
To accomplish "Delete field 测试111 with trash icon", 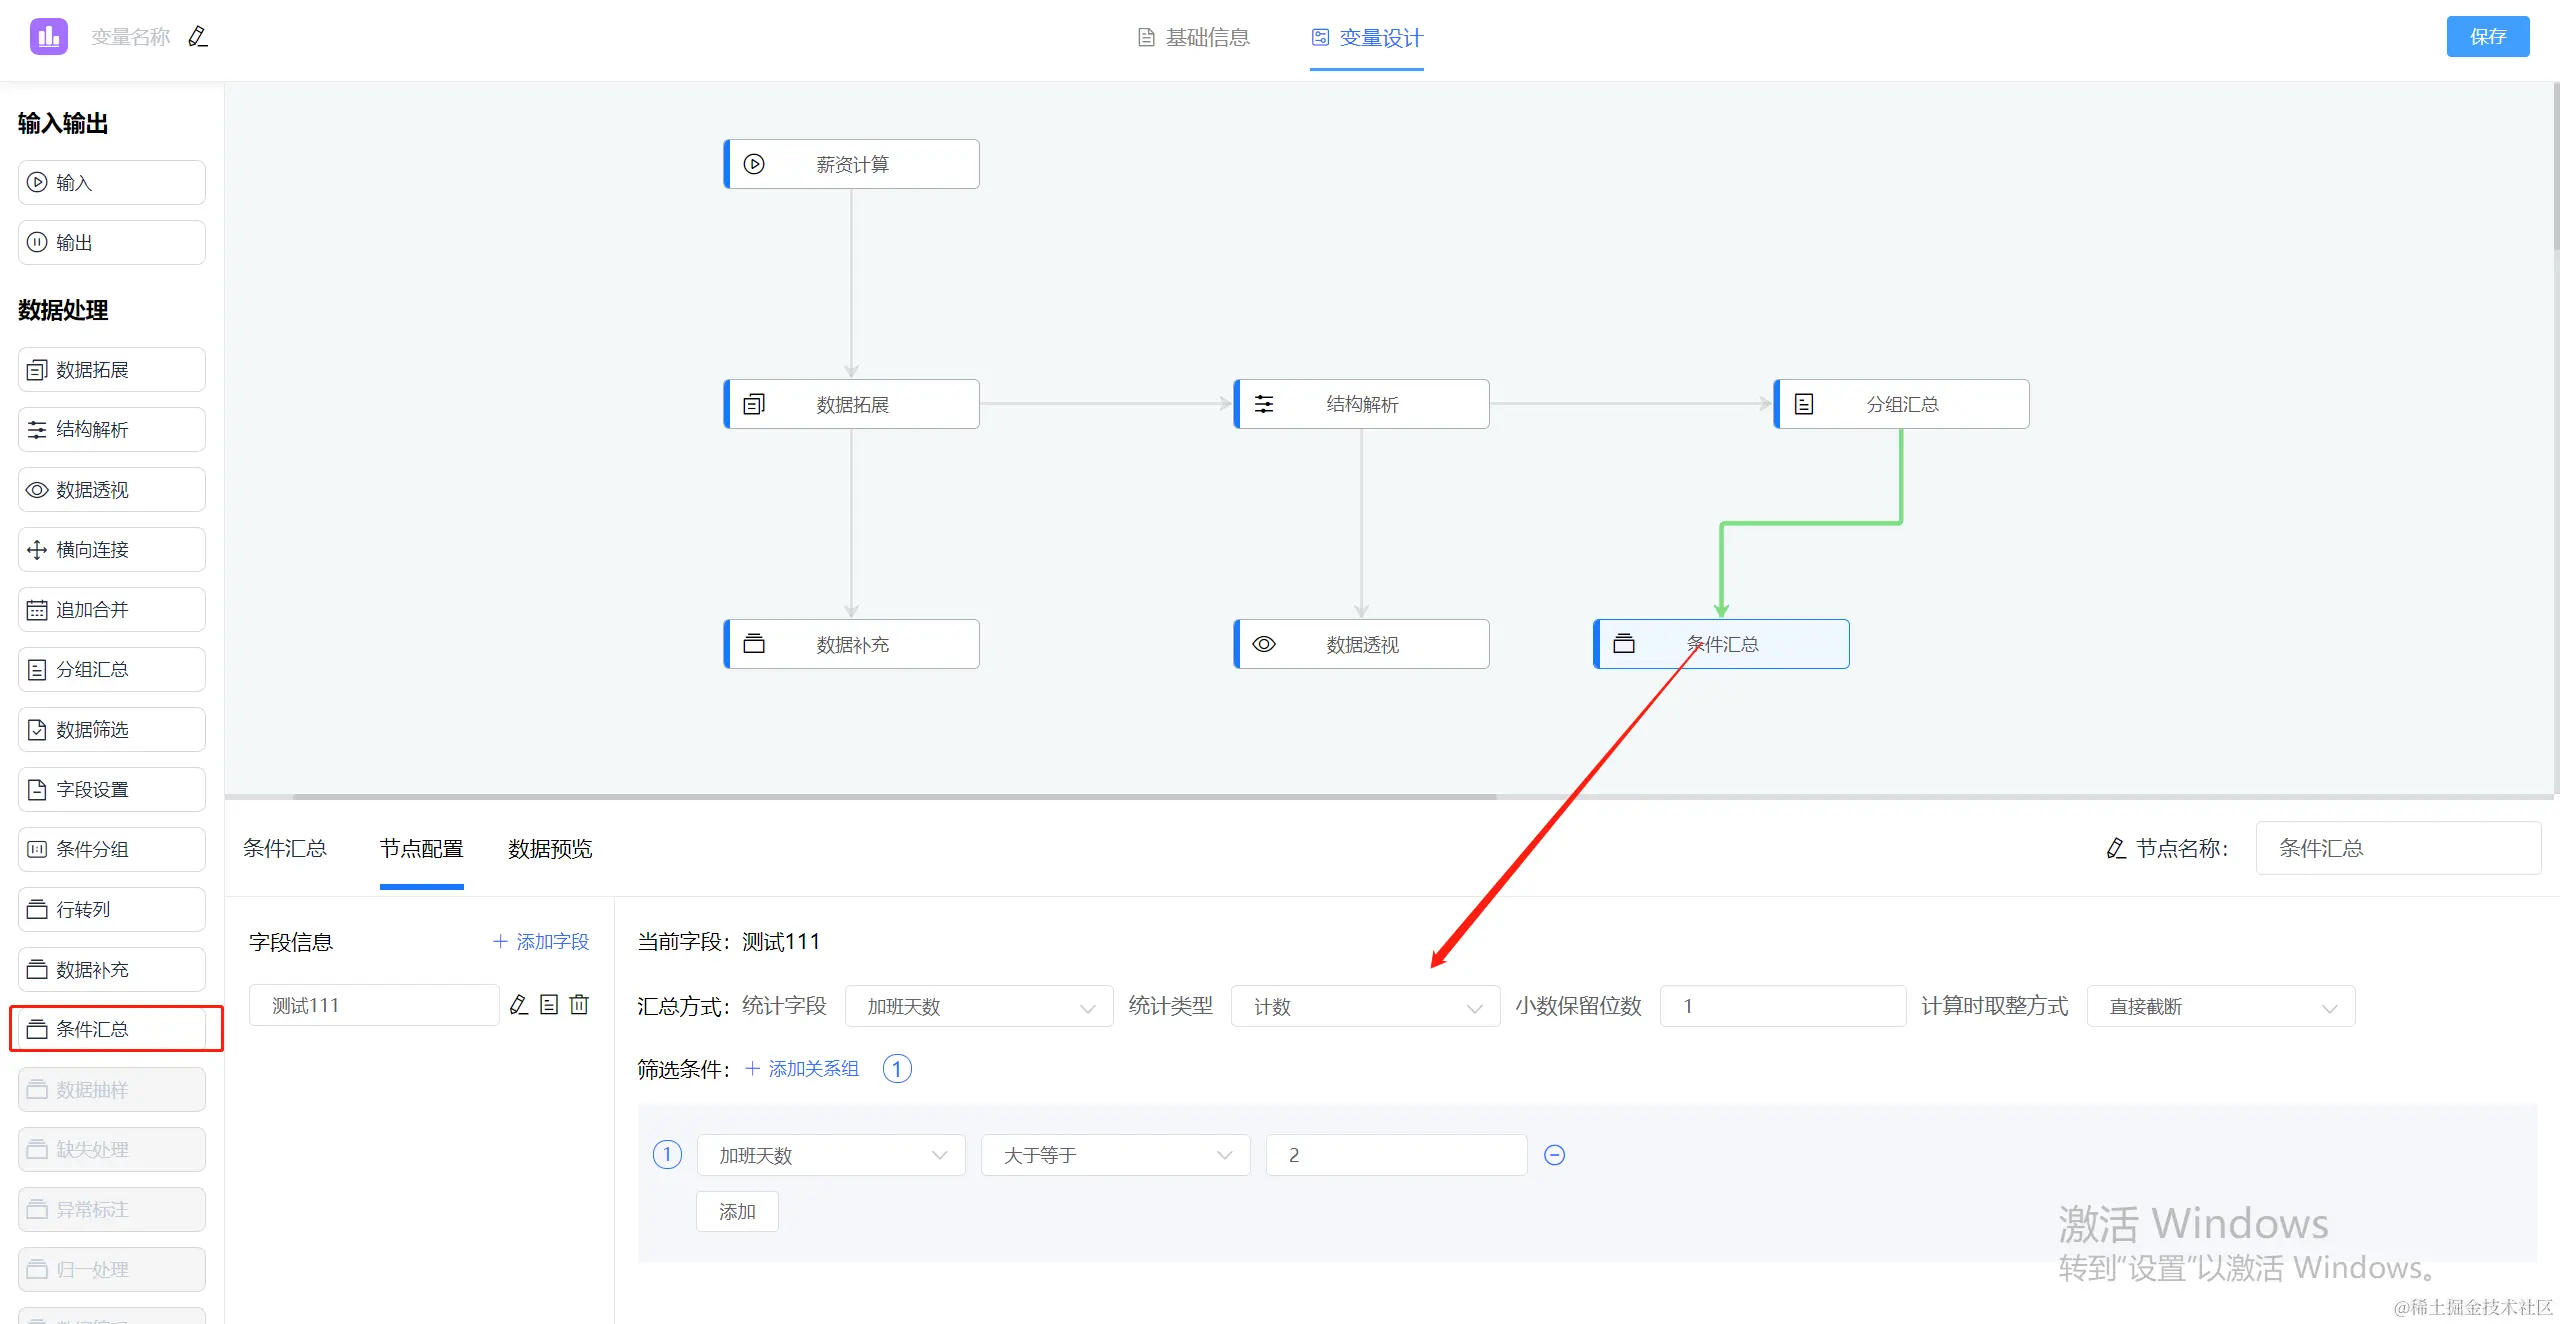I will [579, 1005].
